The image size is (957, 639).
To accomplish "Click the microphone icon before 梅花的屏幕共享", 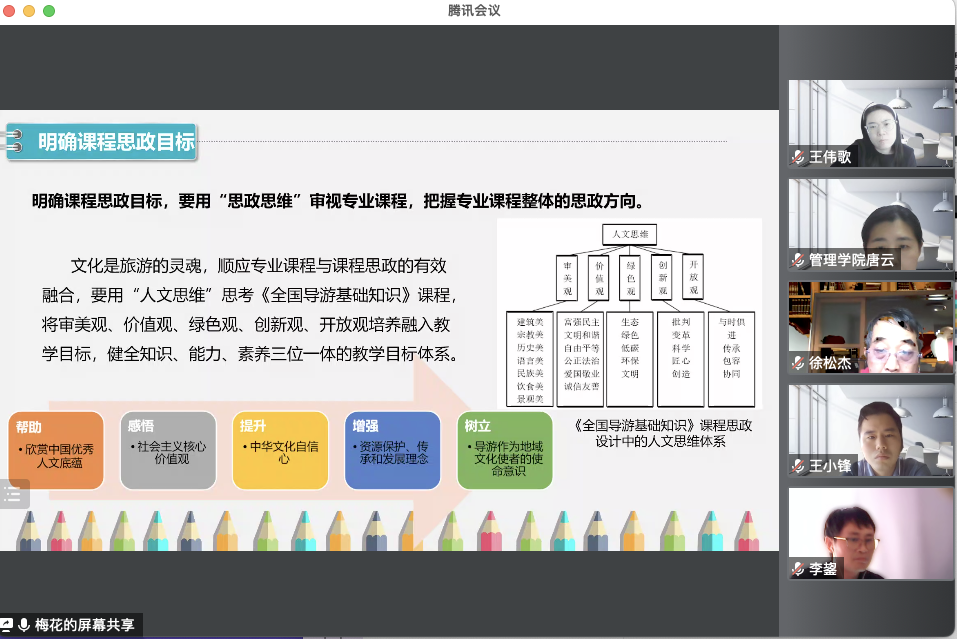I will [x=24, y=625].
